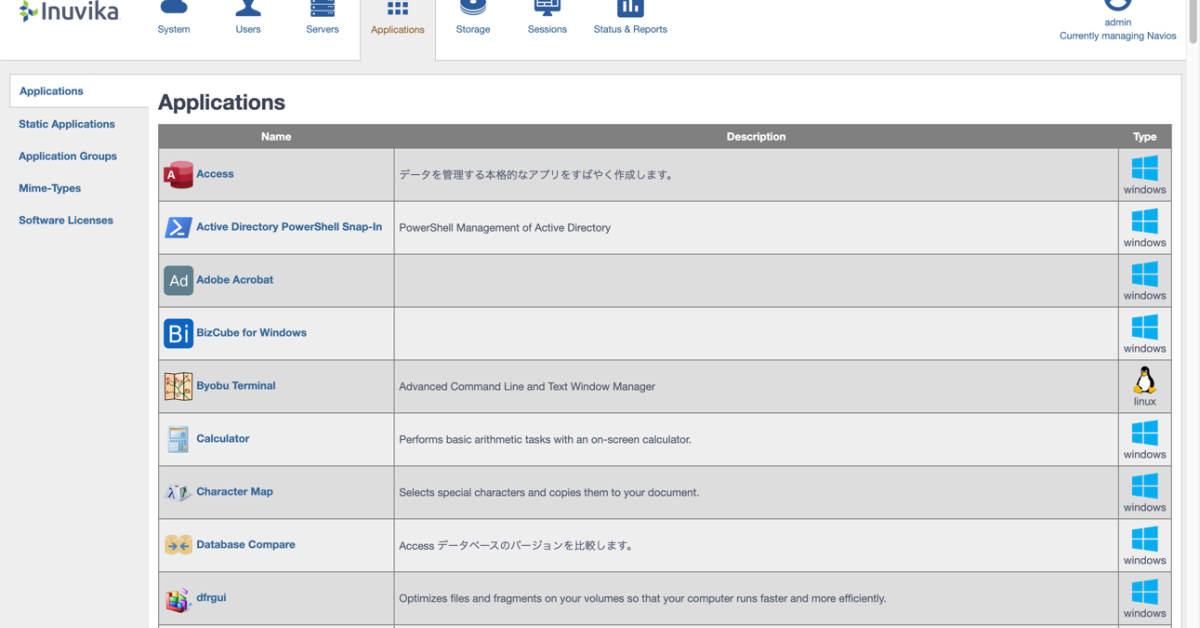The width and height of the screenshot is (1200, 628).
Task: Click Windows type icon in BizCube row
Action: click(x=1144, y=326)
